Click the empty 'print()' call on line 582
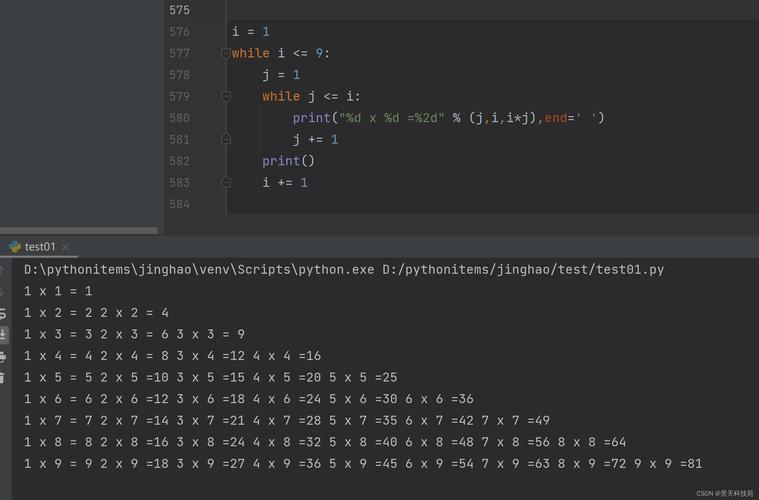This screenshot has width=759, height=500. (288, 161)
